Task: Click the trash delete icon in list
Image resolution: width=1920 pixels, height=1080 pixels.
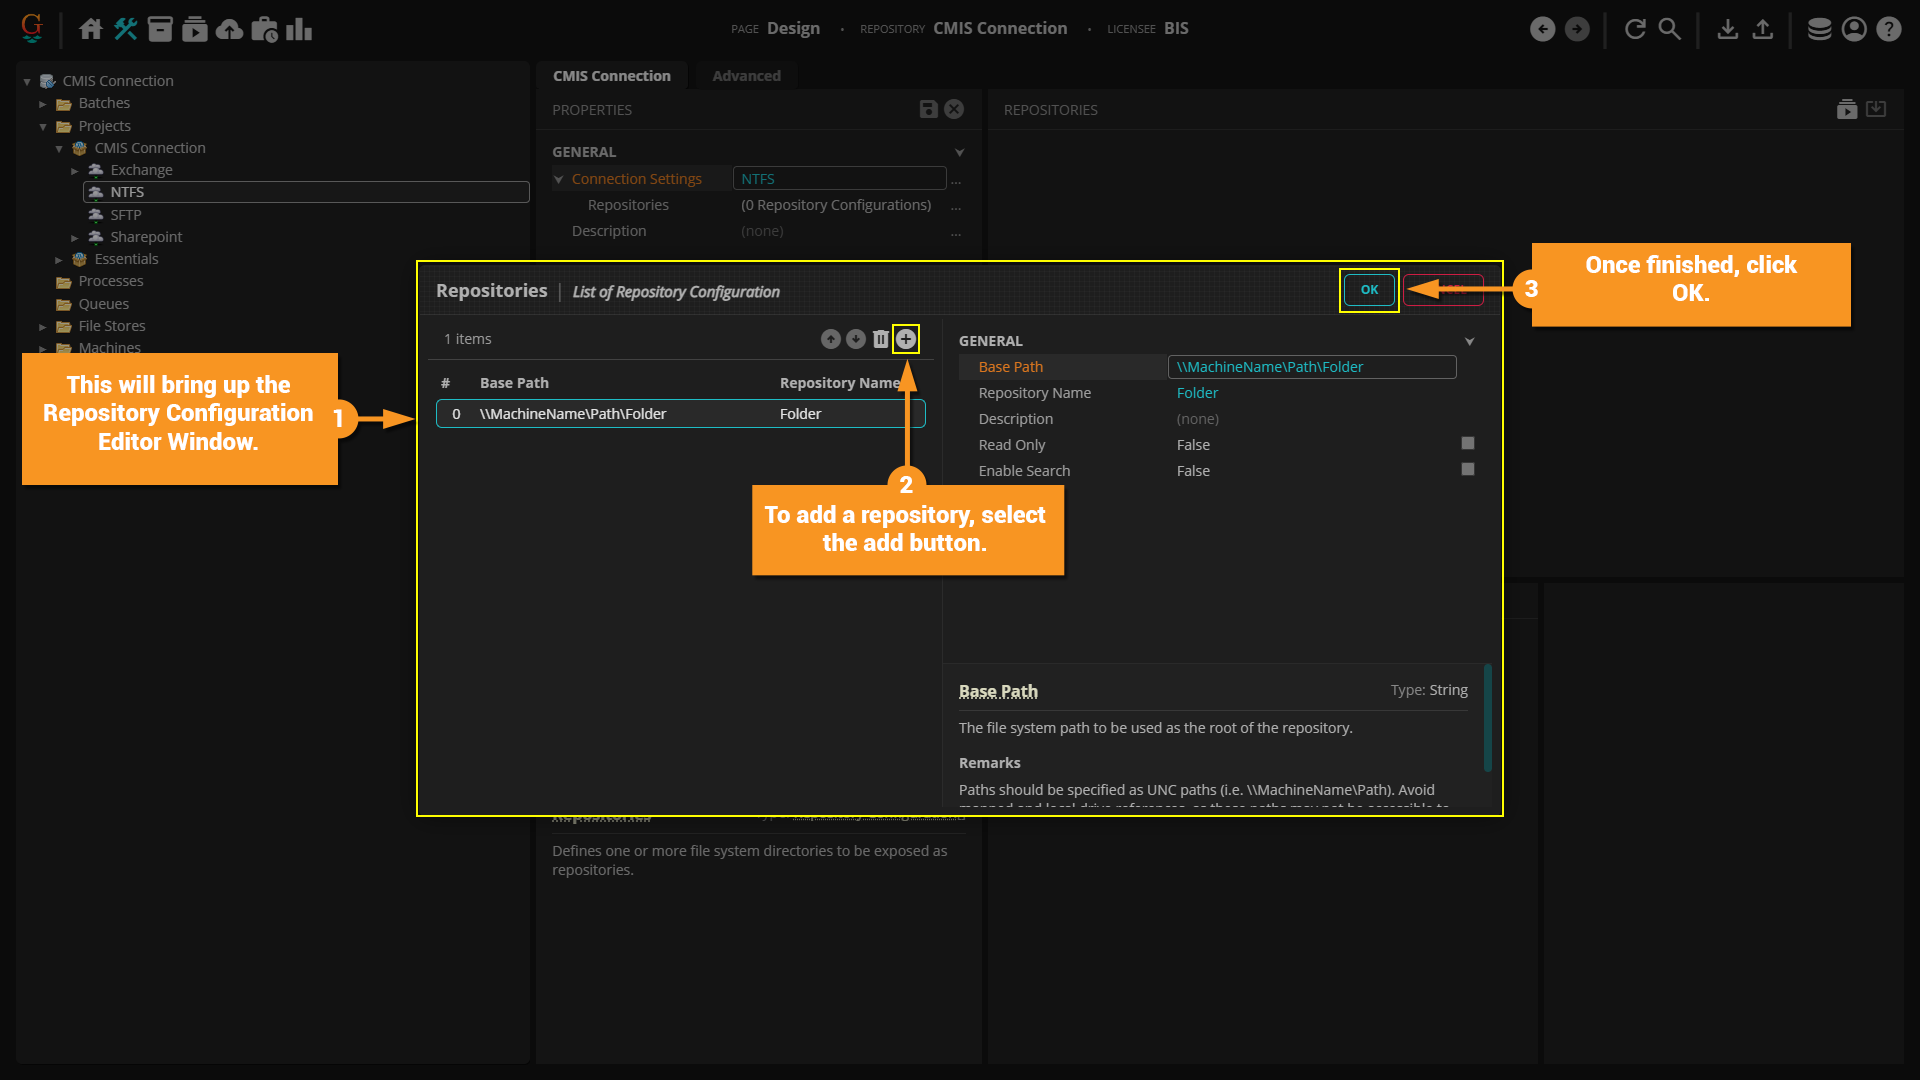Action: (880, 339)
